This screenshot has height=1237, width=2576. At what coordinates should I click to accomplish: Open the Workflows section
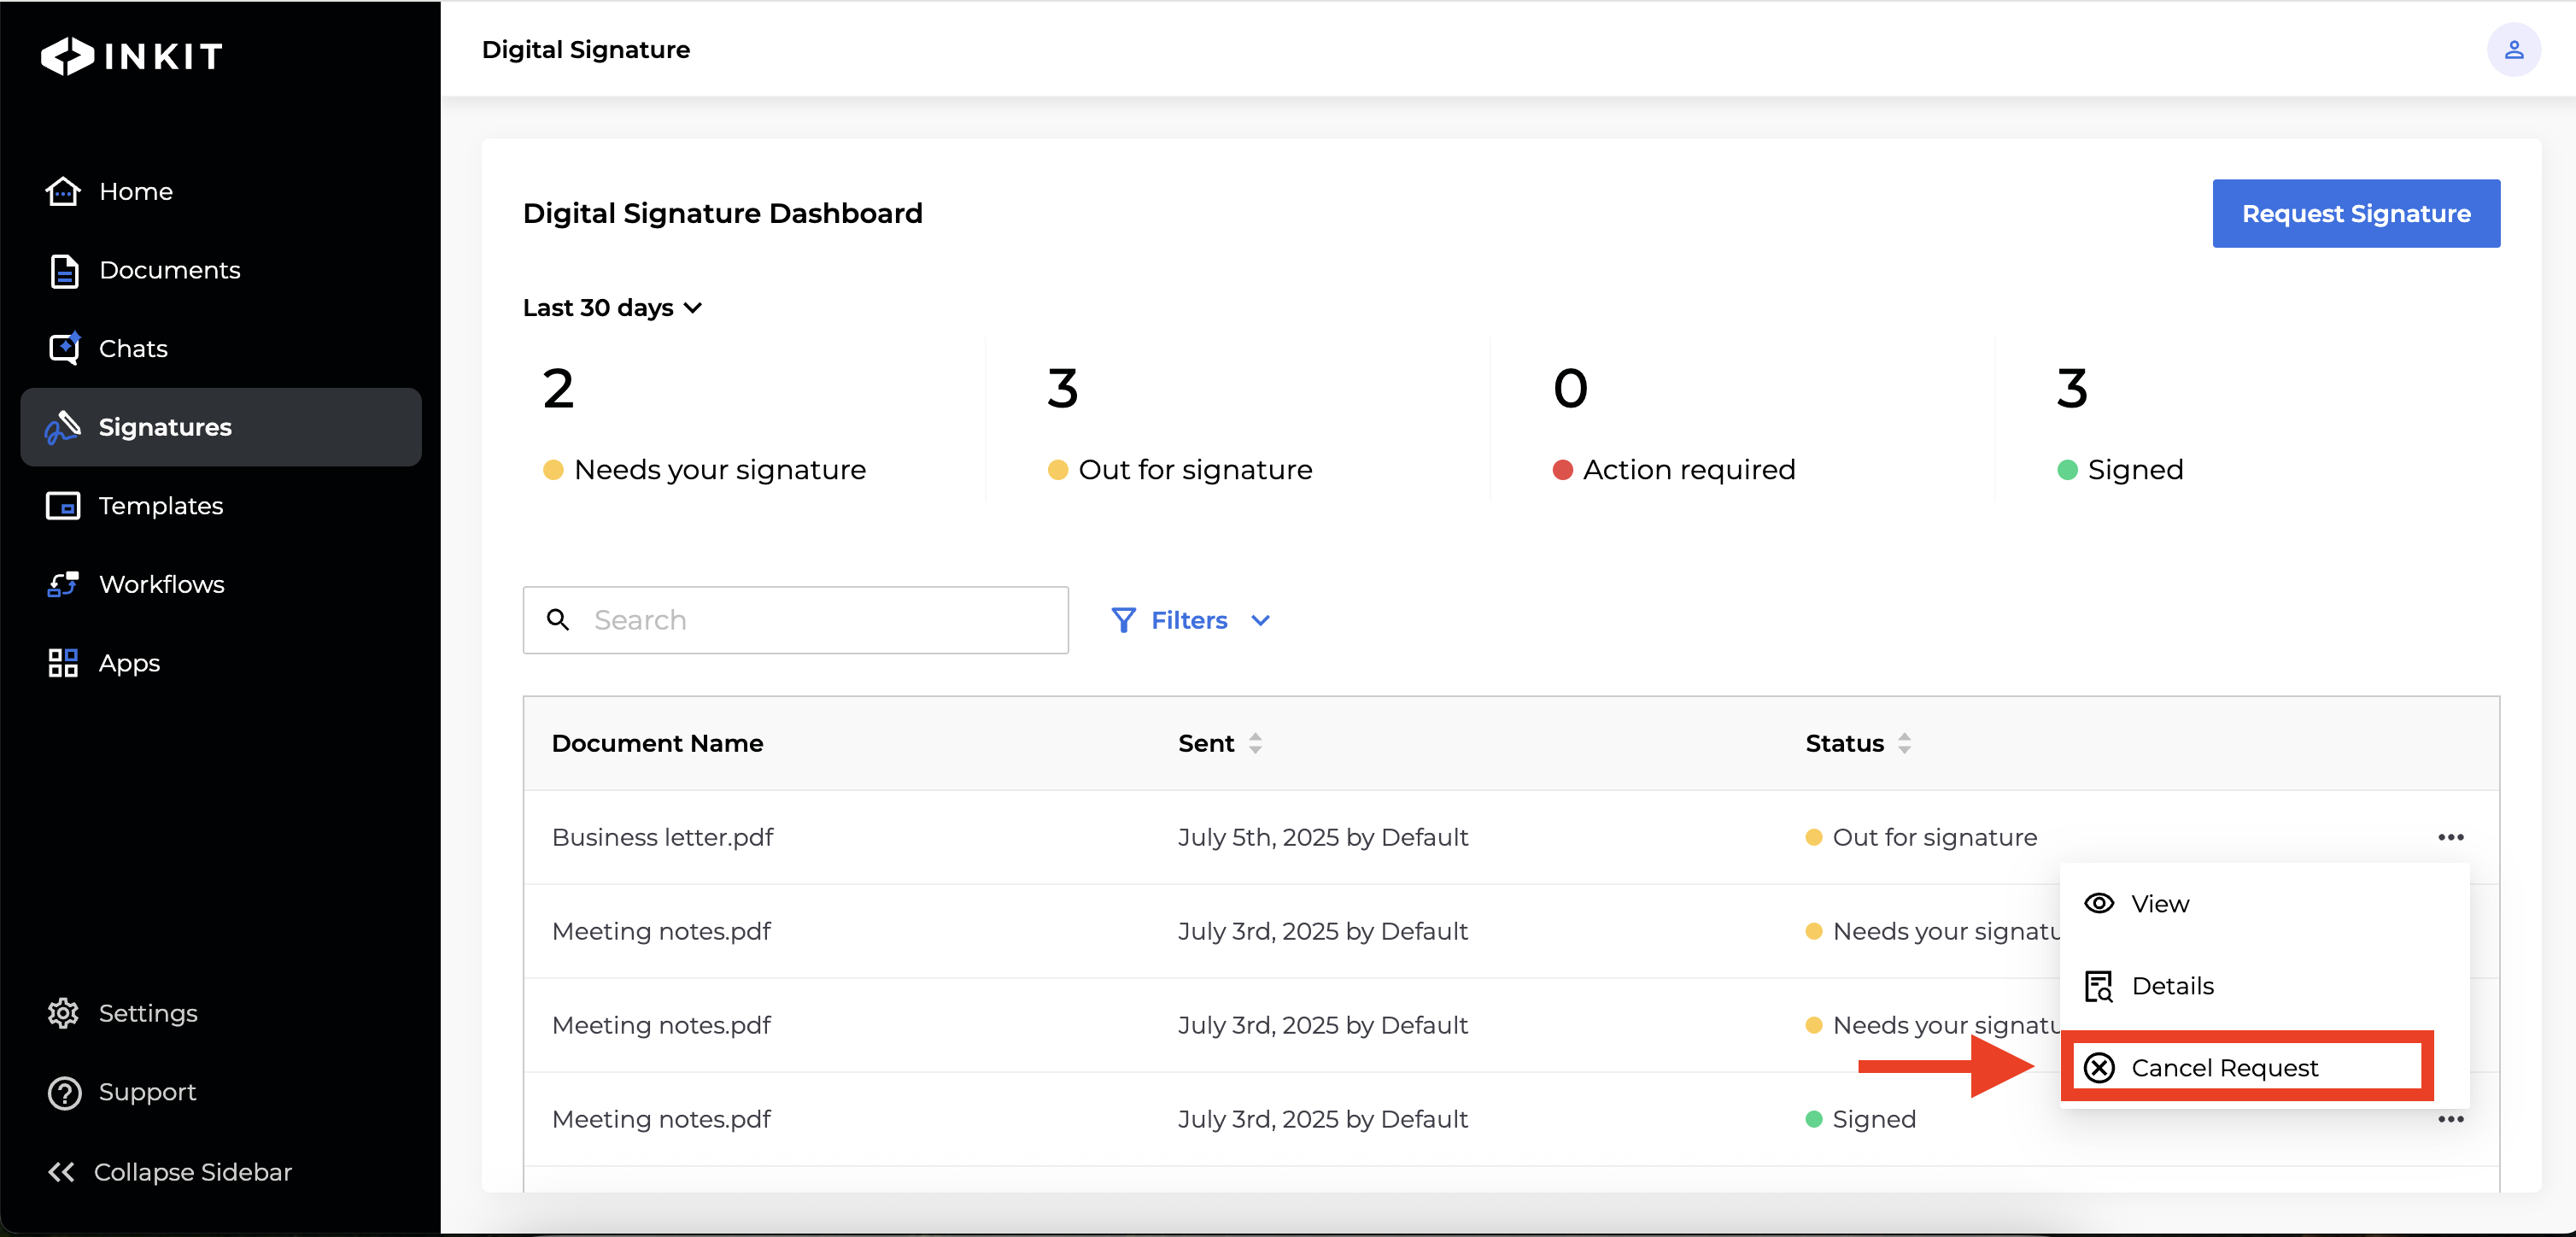click(161, 584)
